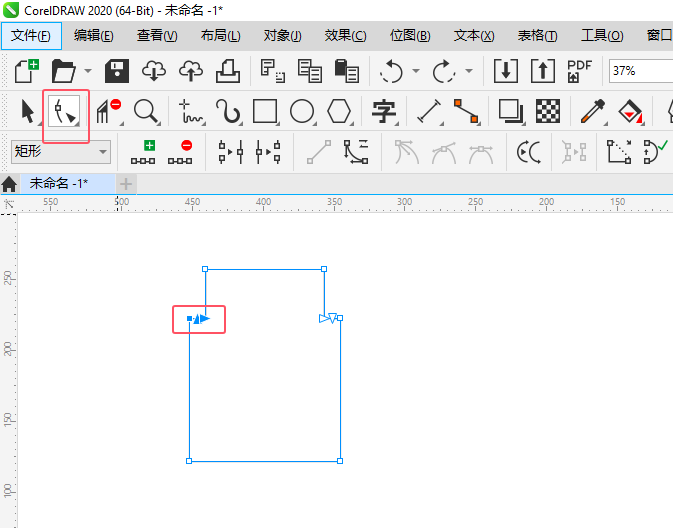Select the Zoom magnifier tool
This screenshot has height=528, width=673.
(146, 111)
